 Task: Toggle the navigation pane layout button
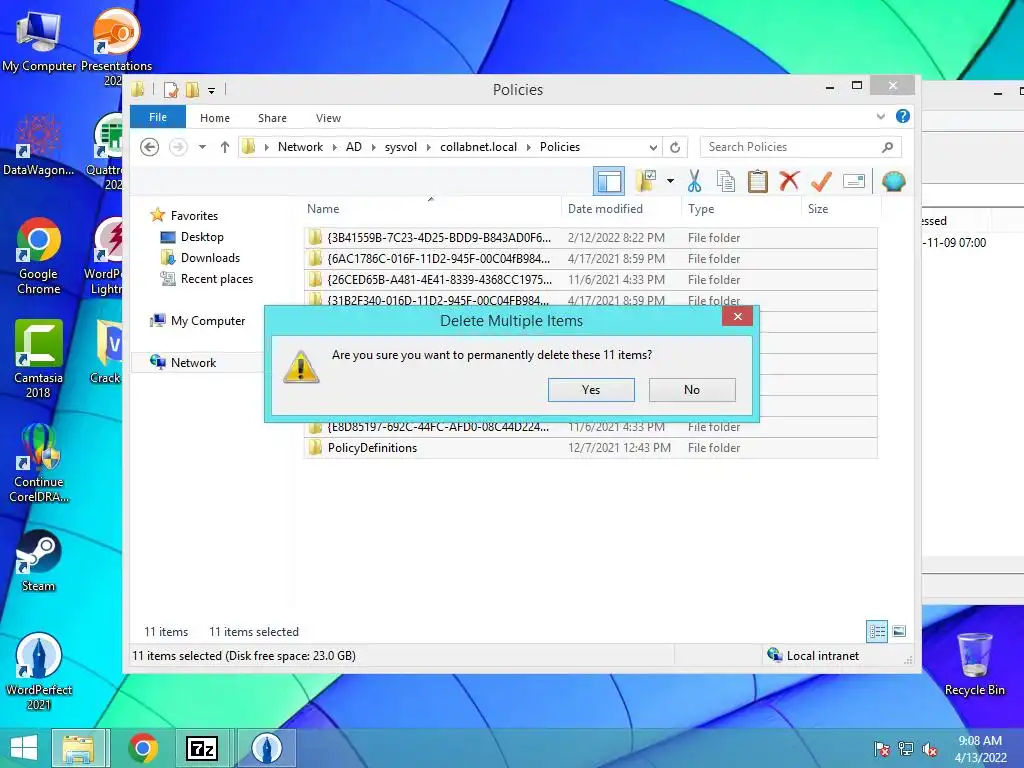click(609, 181)
